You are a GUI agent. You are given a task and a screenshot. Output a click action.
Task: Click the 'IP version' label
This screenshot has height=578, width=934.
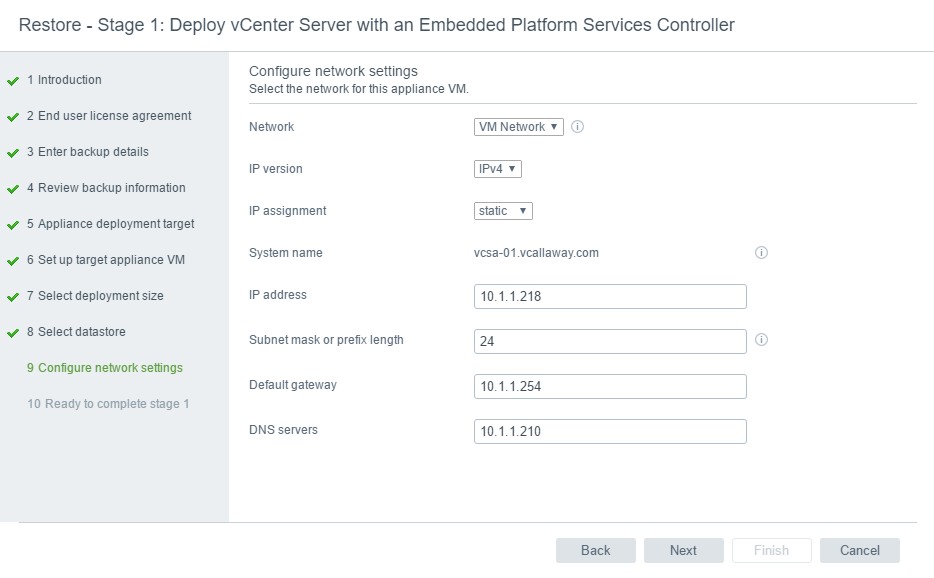click(276, 169)
